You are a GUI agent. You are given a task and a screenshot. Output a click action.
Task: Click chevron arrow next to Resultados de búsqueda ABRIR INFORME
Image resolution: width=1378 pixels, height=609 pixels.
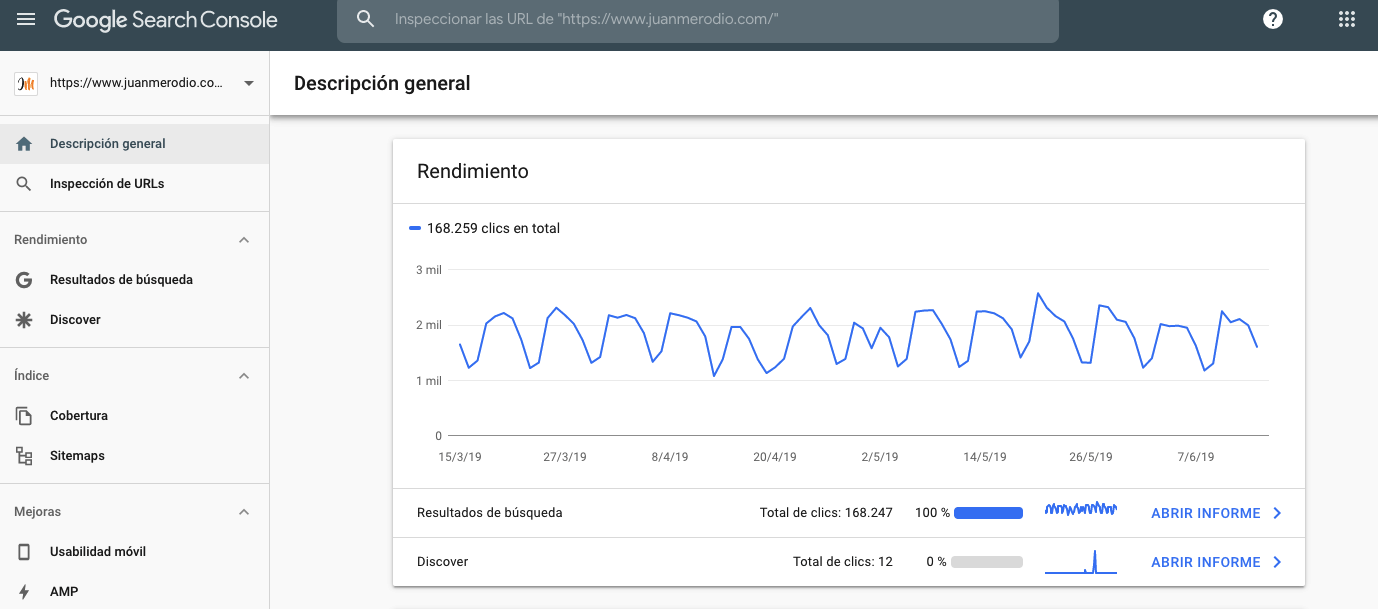click(x=1277, y=513)
